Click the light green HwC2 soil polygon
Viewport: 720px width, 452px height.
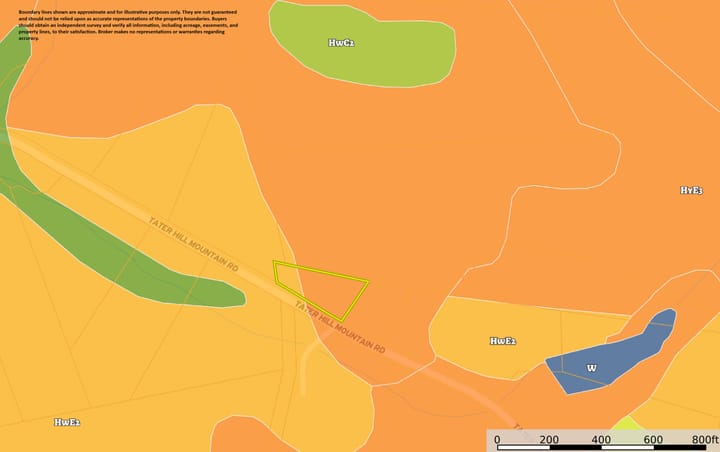pyautogui.click(x=363, y=45)
